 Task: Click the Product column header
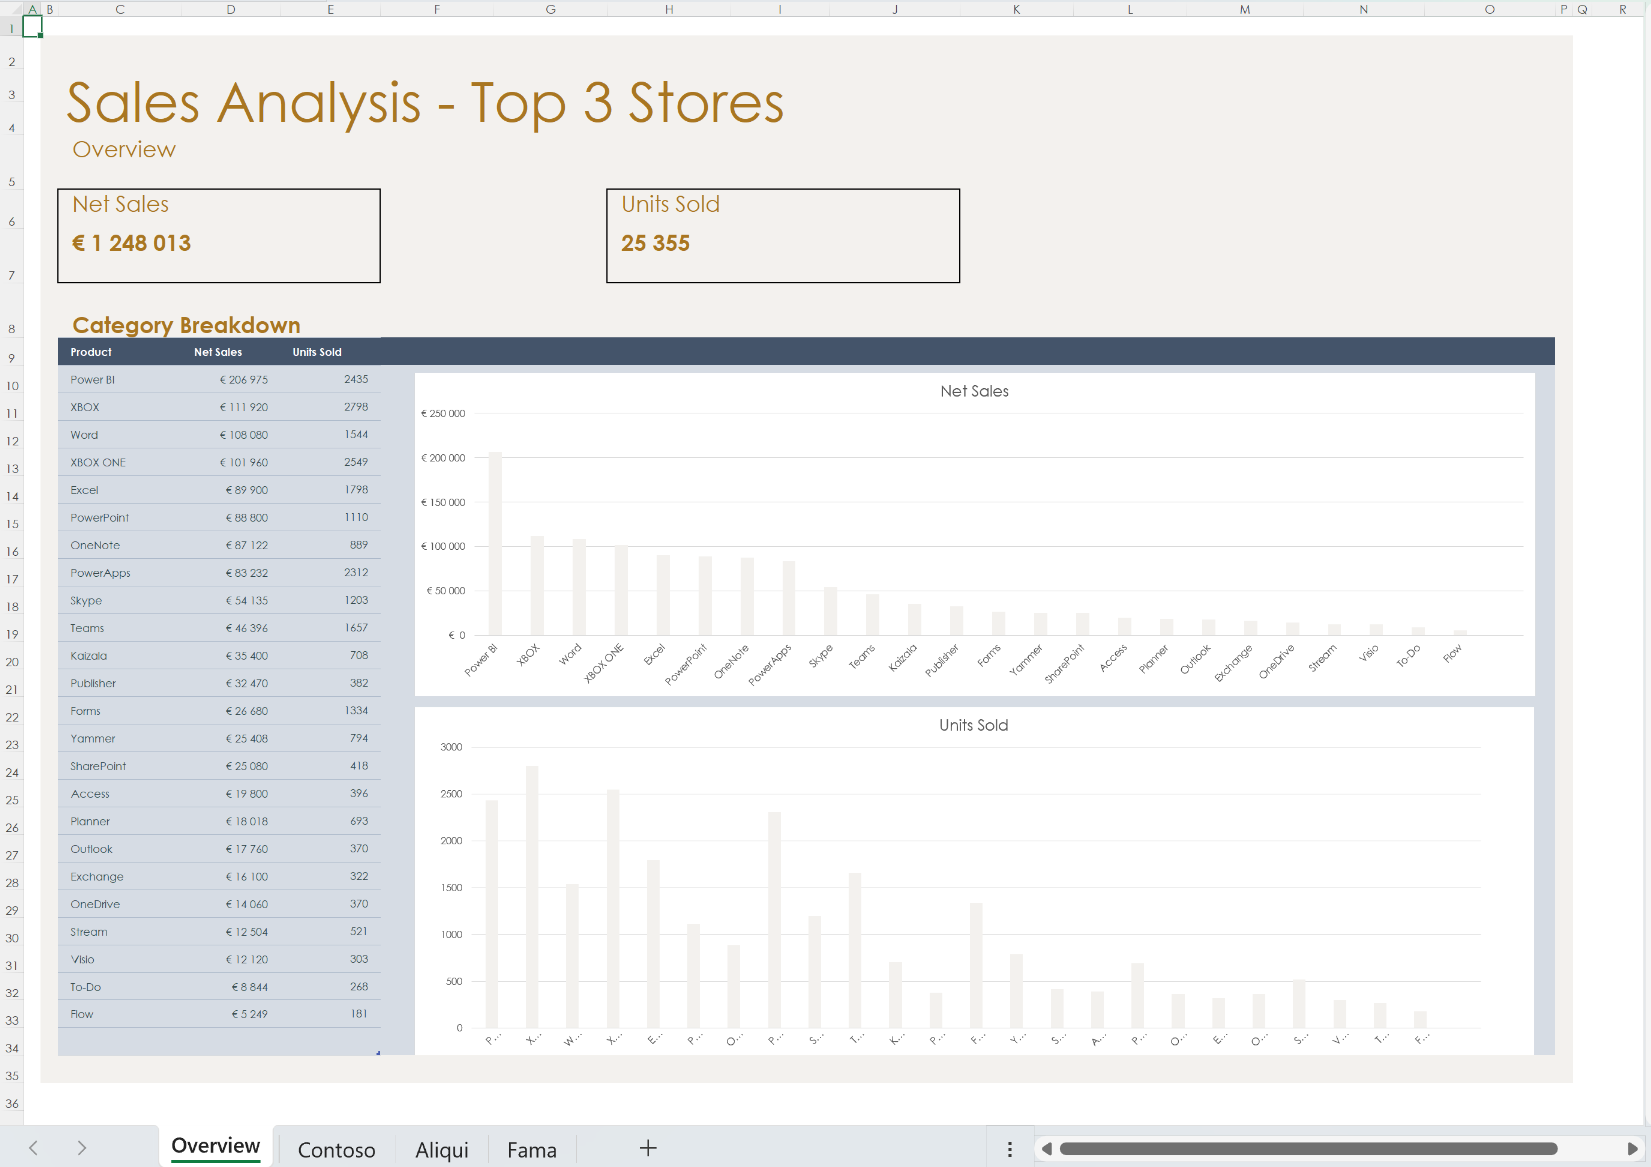pyautogui.click(x=91, y=352)
